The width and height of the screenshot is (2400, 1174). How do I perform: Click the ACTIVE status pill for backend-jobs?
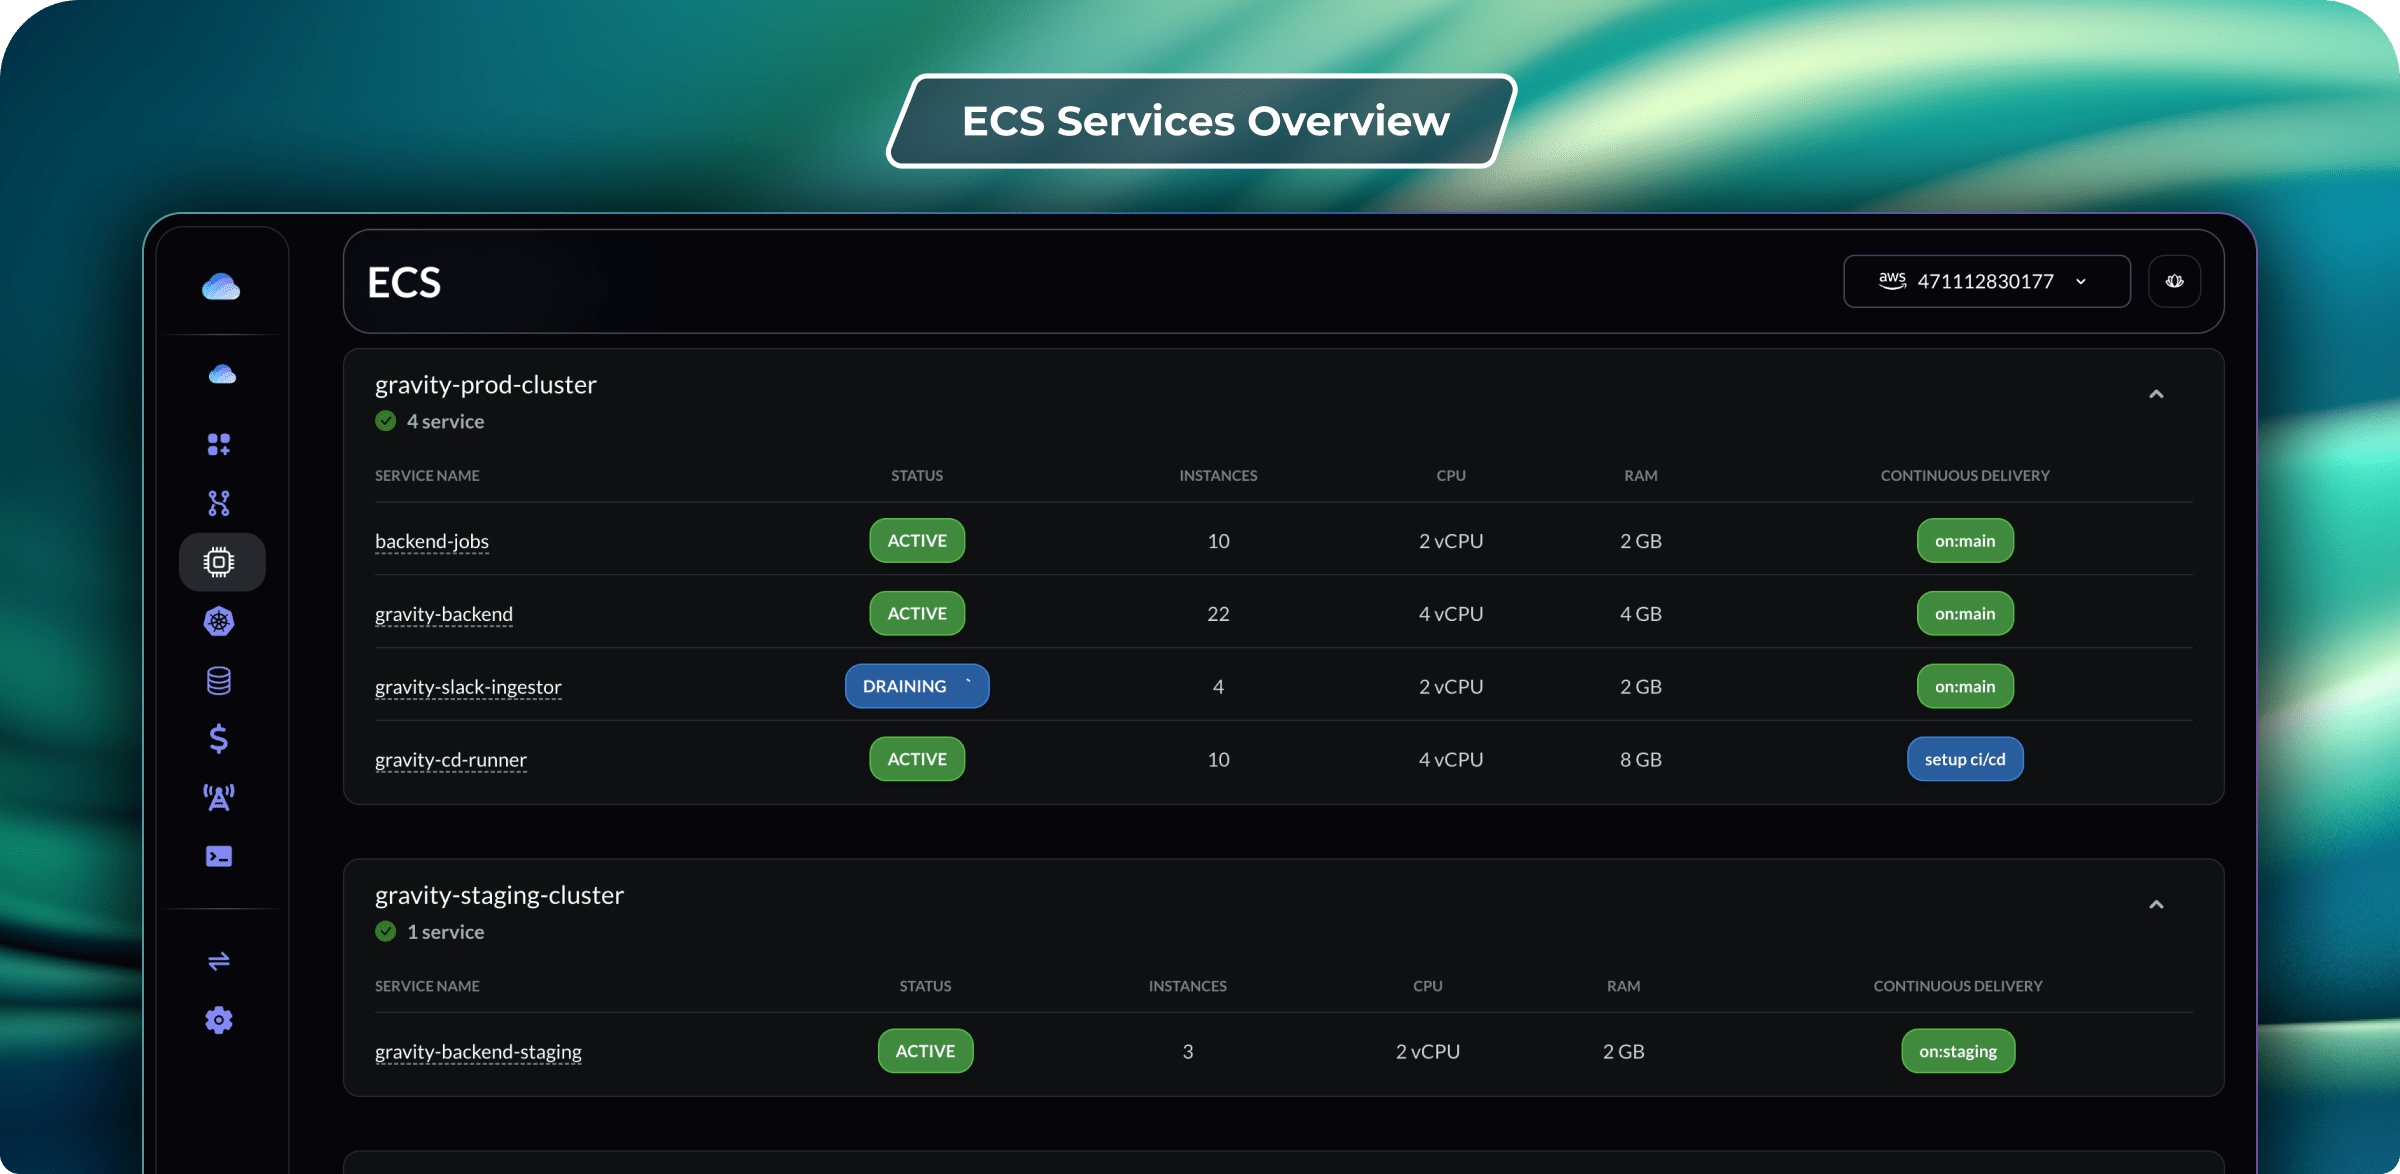tap(916, 540)
